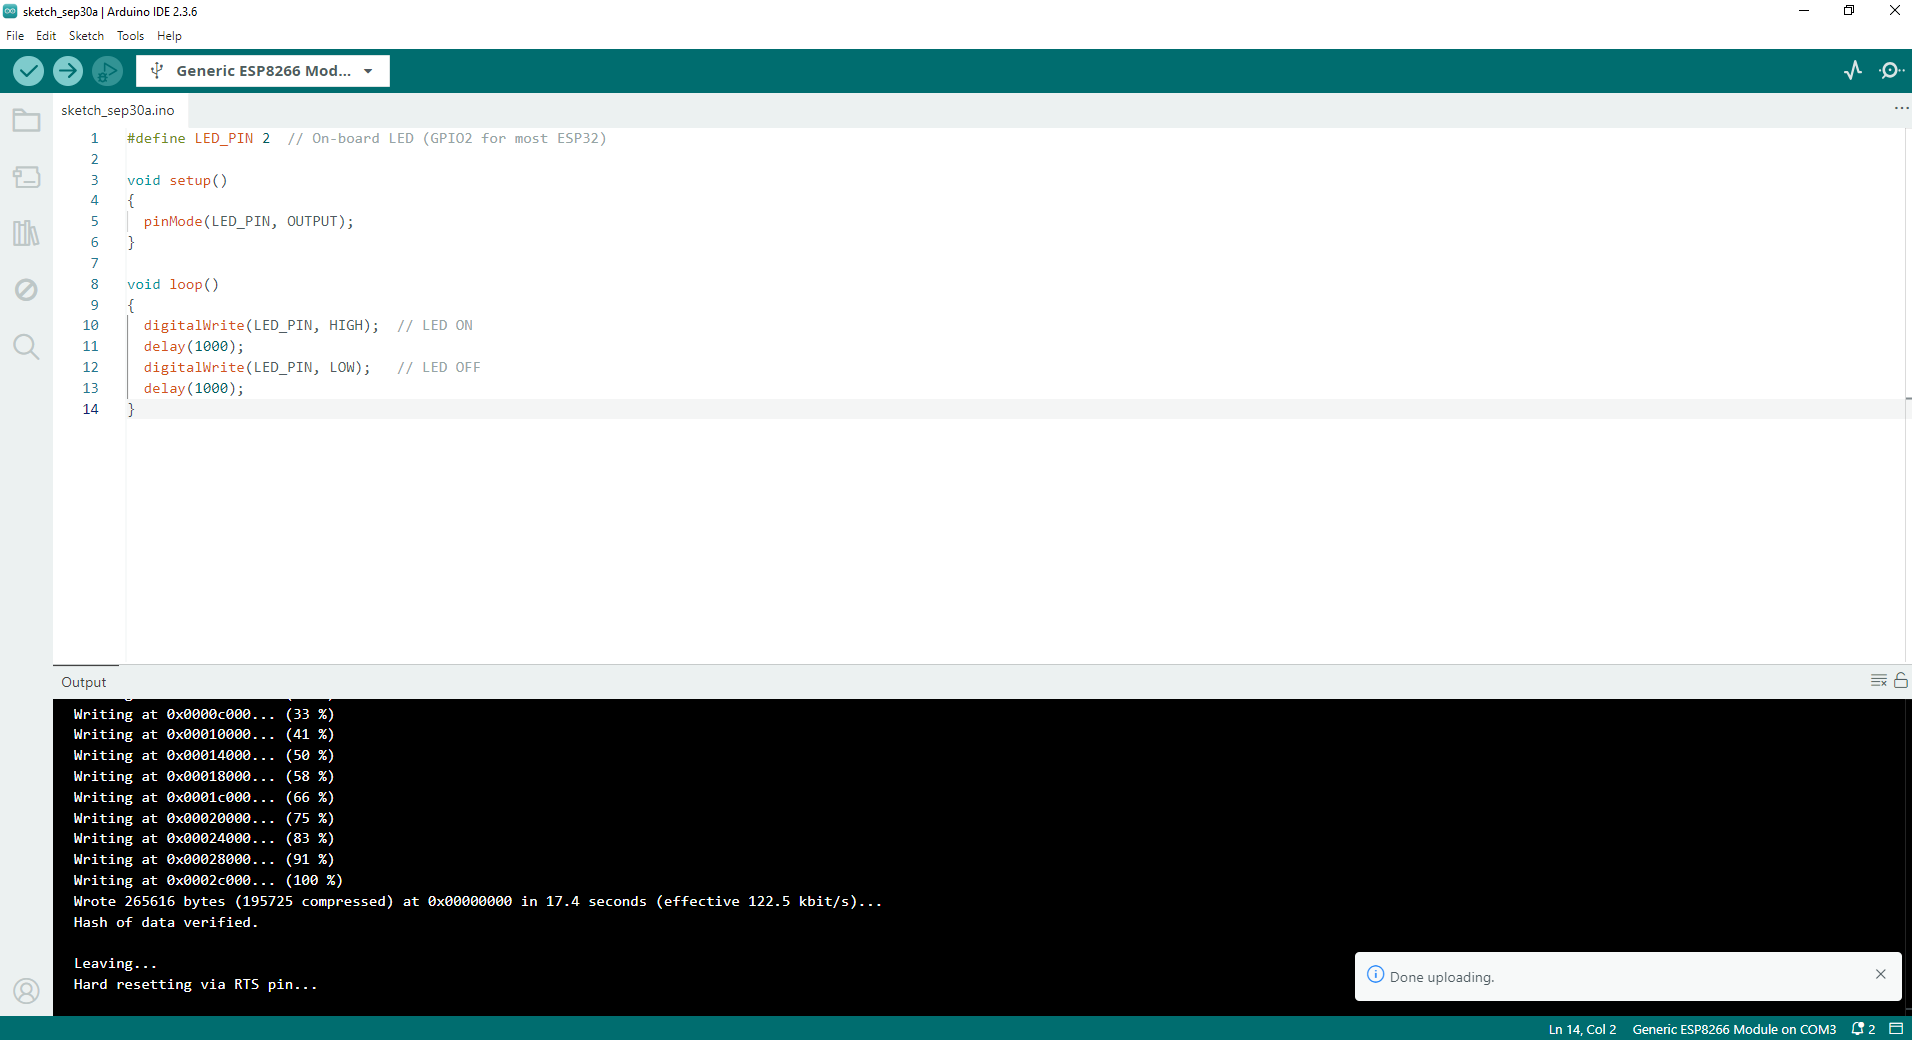
Task: Open the editor tab options ellipsis menu
Action: click(x=1901, y=109)
